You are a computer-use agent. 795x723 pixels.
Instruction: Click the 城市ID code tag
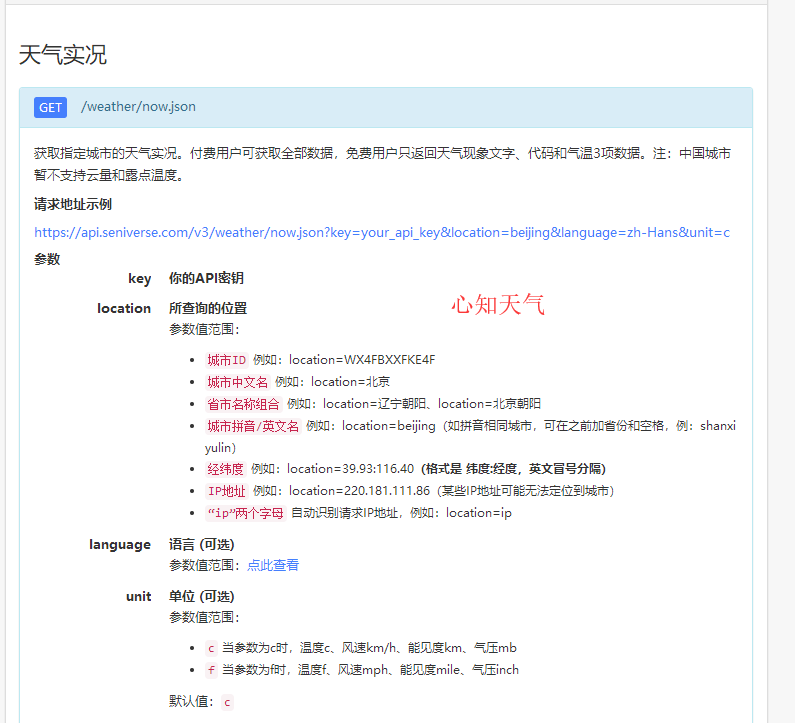coord(227,360)
